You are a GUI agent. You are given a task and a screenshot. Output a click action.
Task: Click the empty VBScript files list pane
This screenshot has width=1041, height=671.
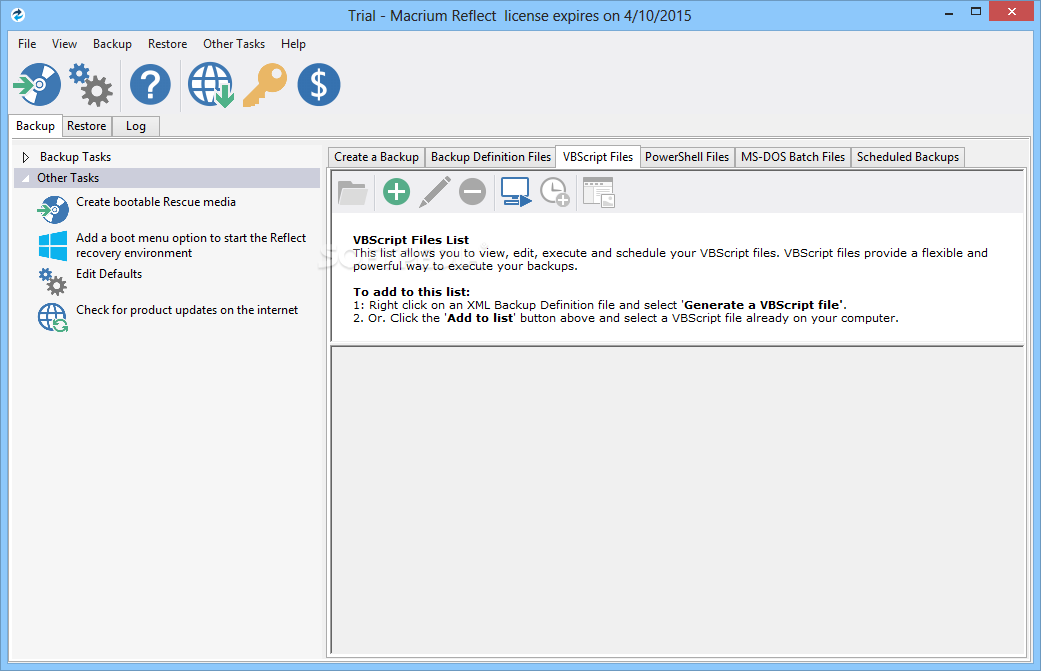pyautogui.click(x=677, y=500)
